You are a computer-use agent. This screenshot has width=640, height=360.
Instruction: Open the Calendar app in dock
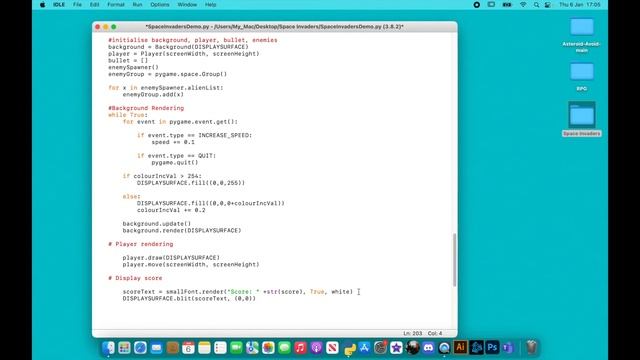click(x=188, y=348)
